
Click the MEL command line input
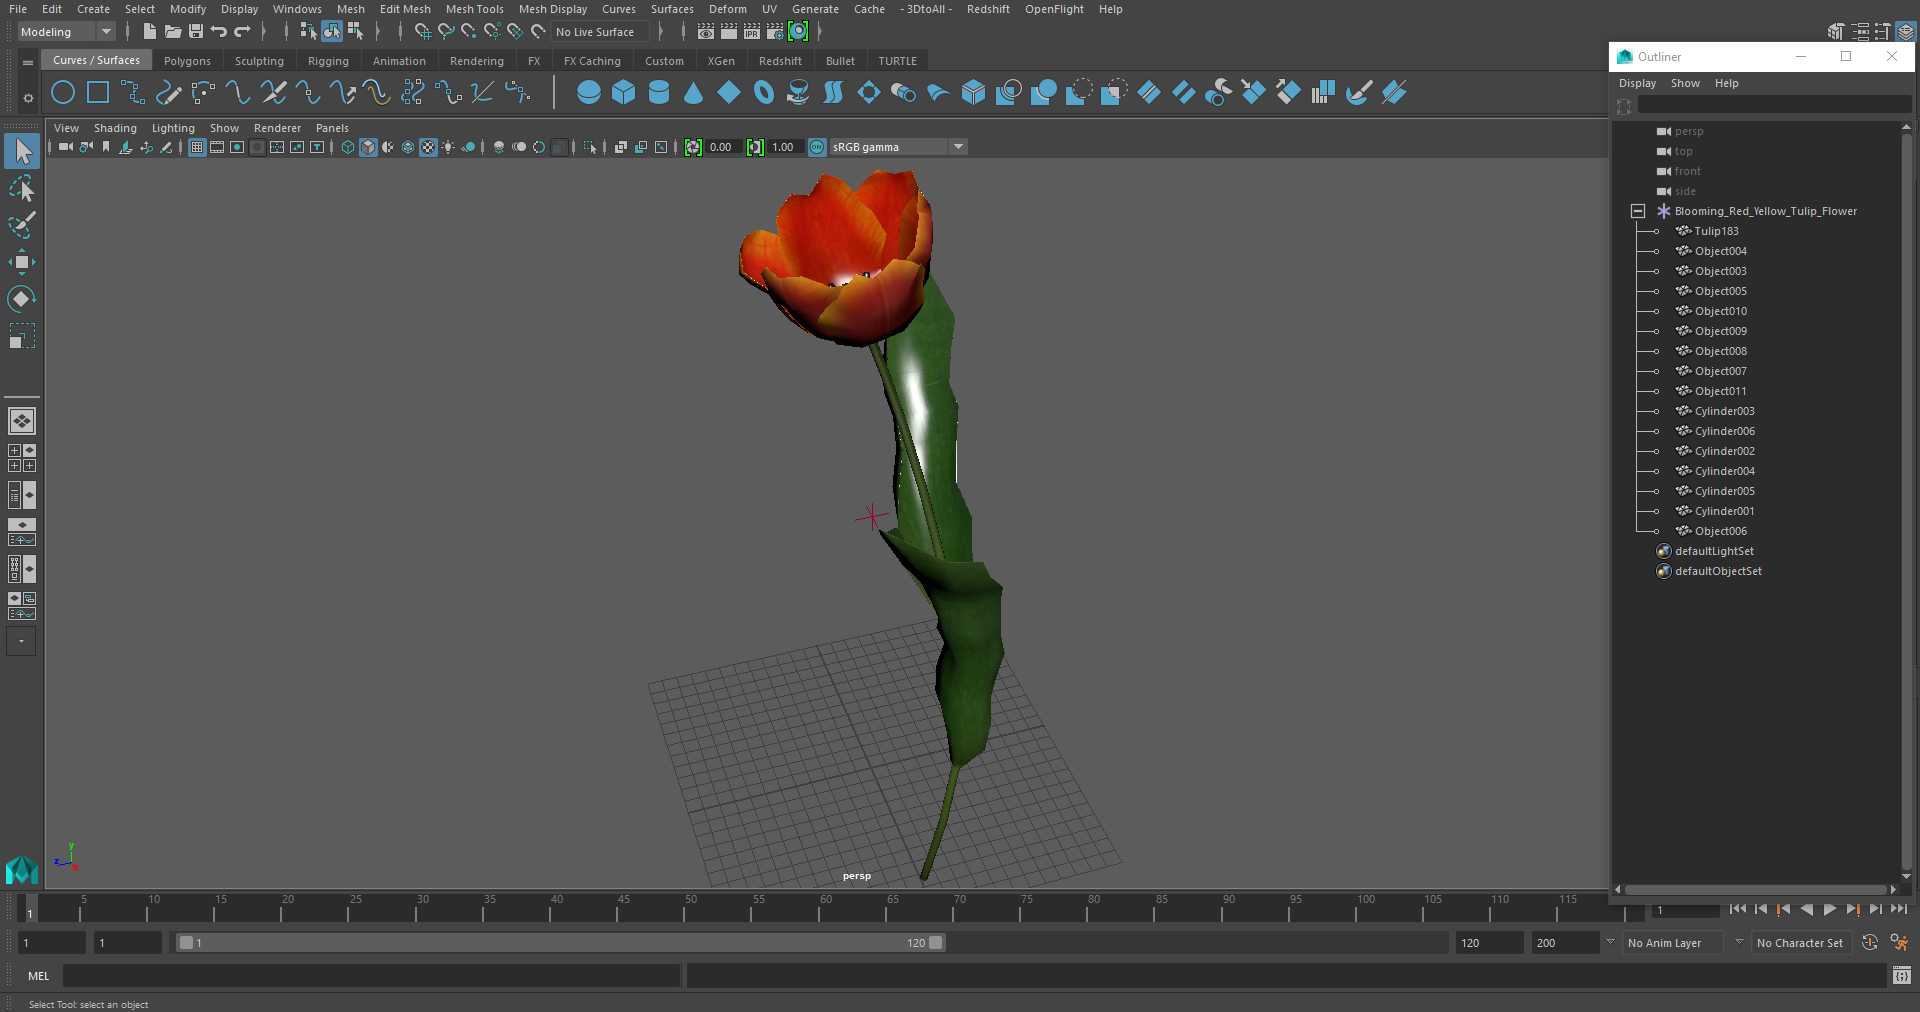click(x=371, y=976)
